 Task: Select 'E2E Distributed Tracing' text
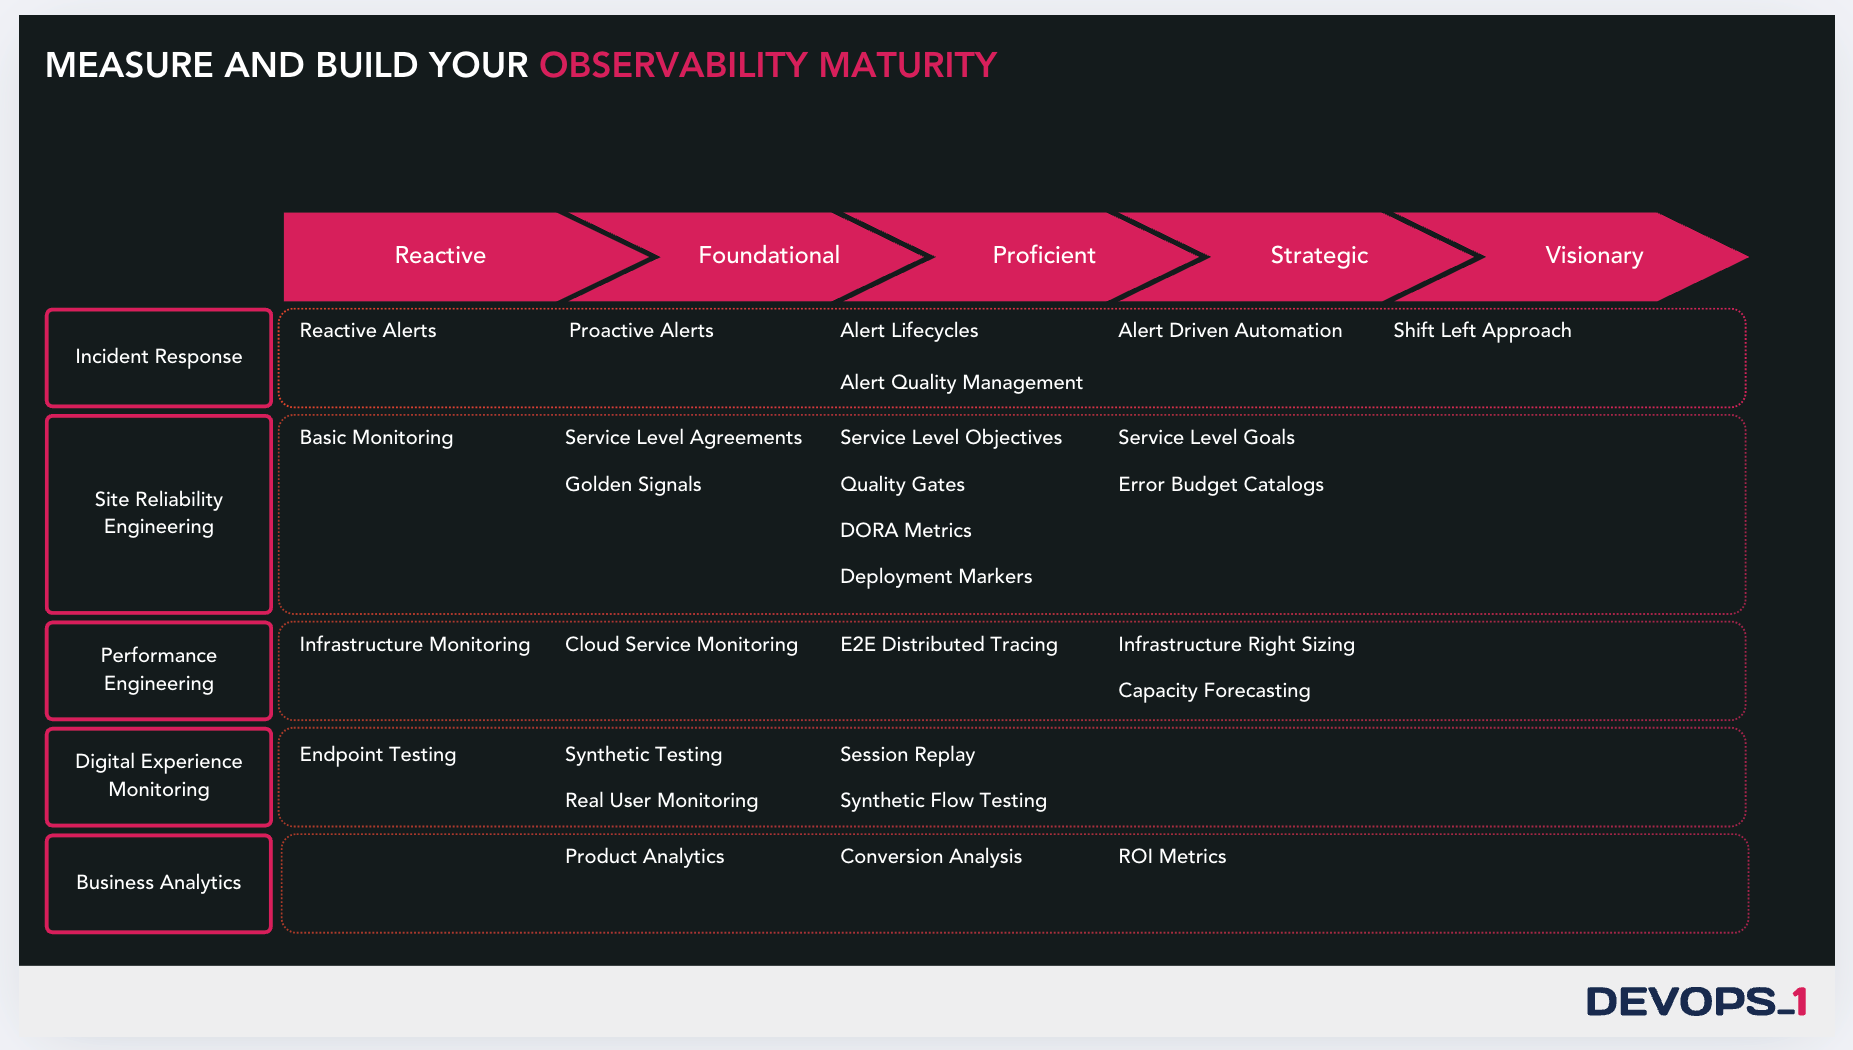pos(949,645)
